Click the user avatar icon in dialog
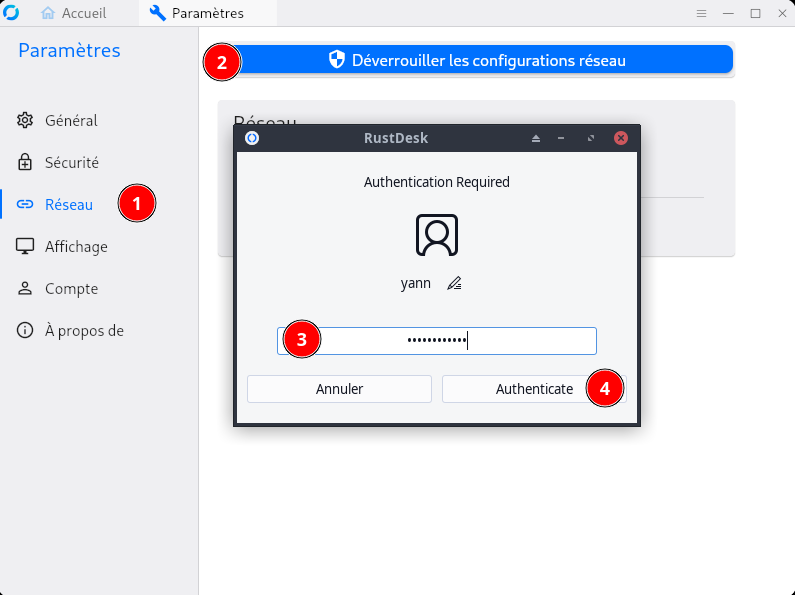This screenshot has width=795, height=595. [x=437, y=234]
